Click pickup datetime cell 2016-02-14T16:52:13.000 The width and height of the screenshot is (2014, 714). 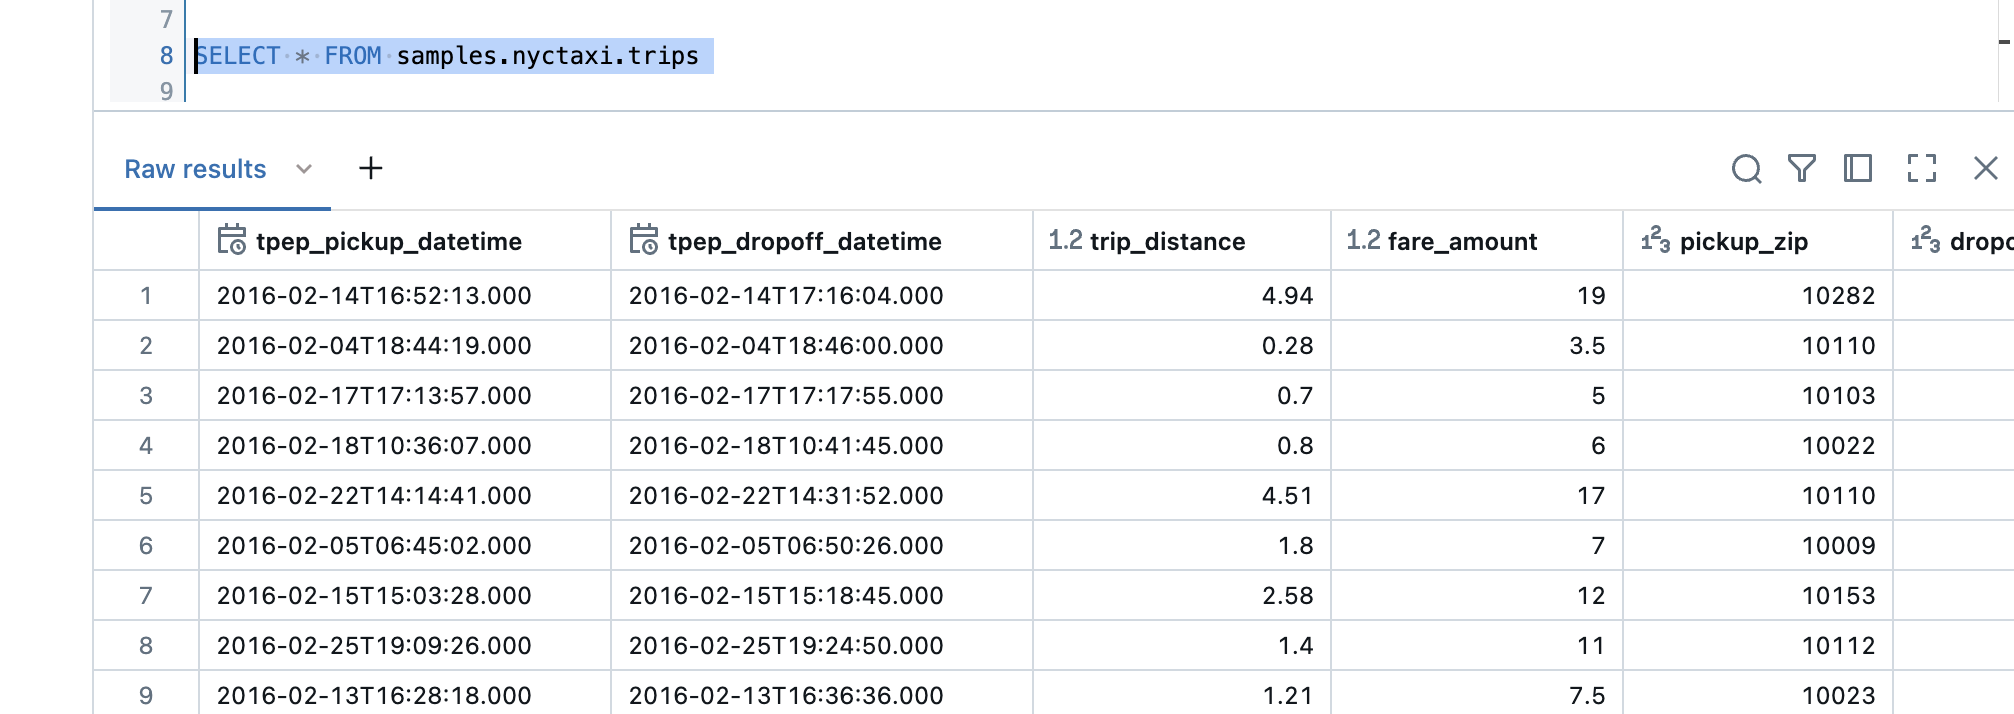[x=374, y=296]
